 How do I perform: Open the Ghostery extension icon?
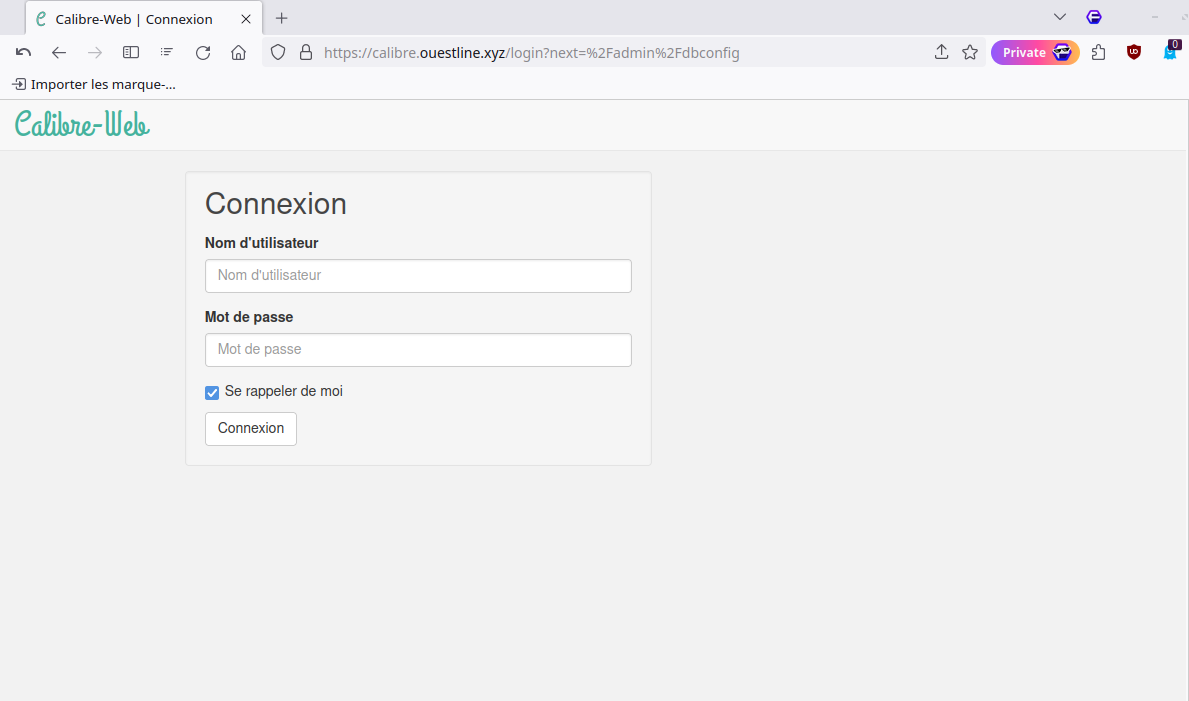(x=1170, y=53)
